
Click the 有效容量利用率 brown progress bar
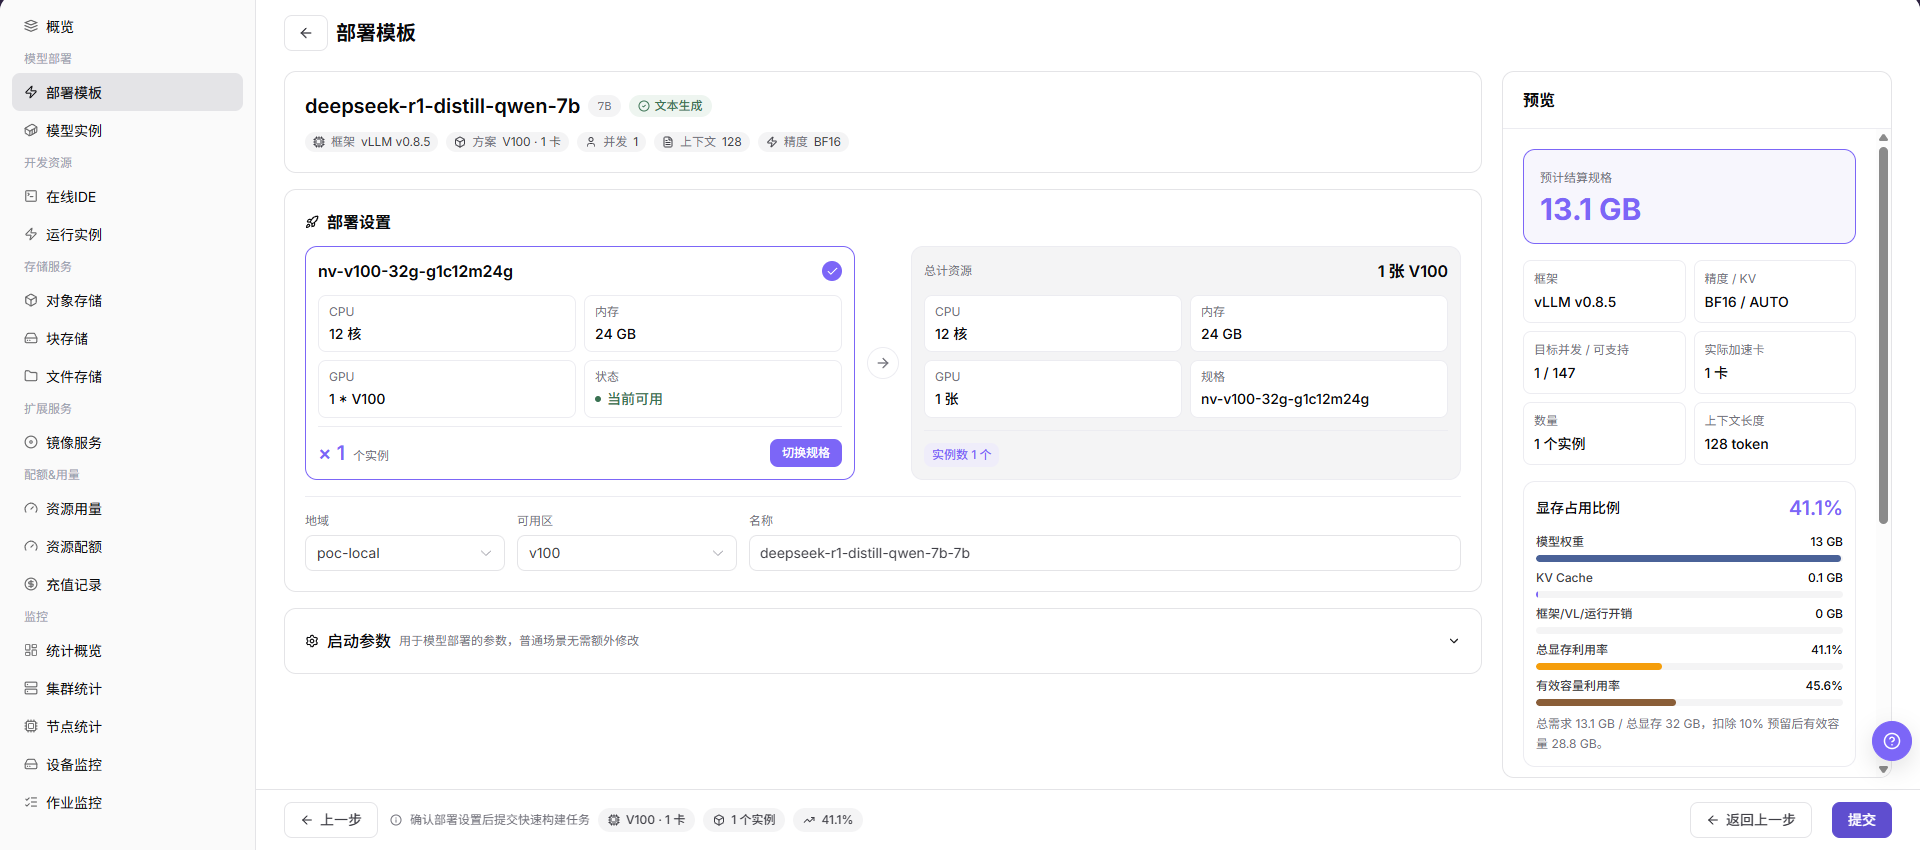pyautogui.click(x=1606, y=702)
